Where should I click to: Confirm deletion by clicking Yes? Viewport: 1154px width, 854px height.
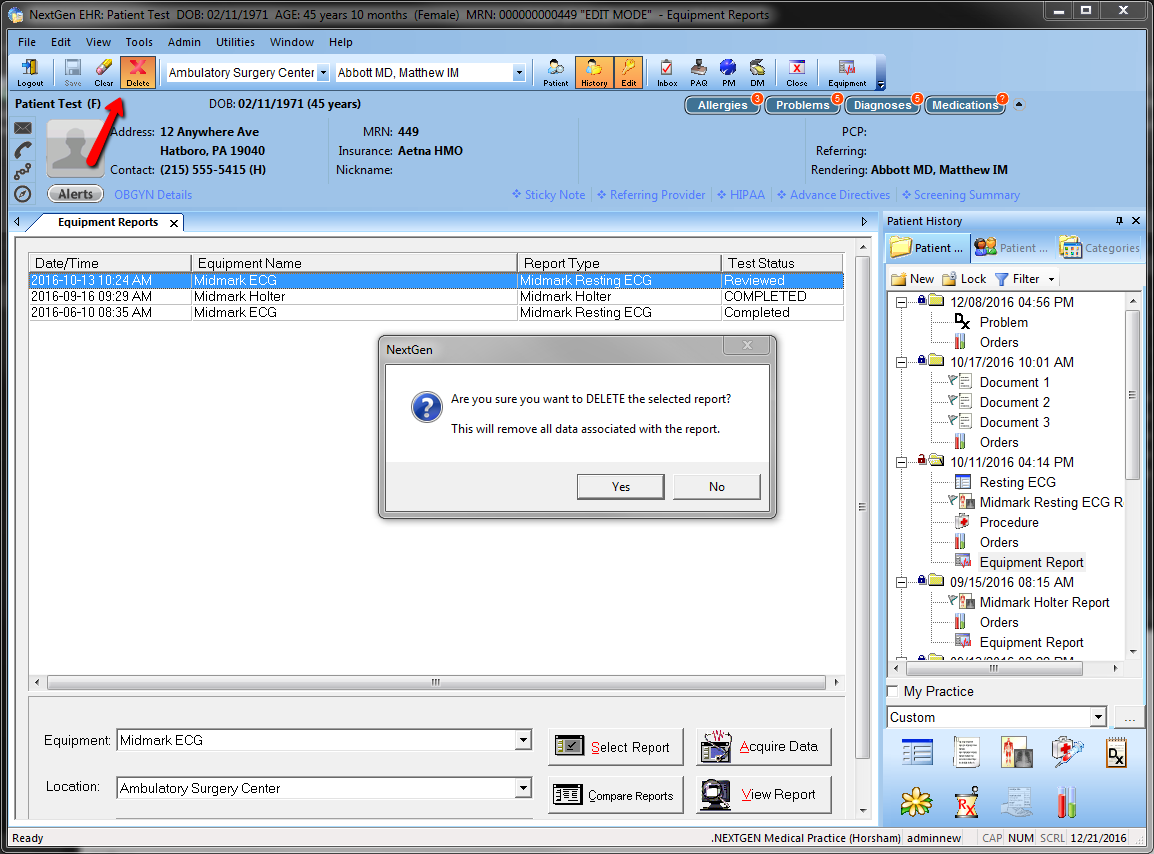tap(620, 487)
